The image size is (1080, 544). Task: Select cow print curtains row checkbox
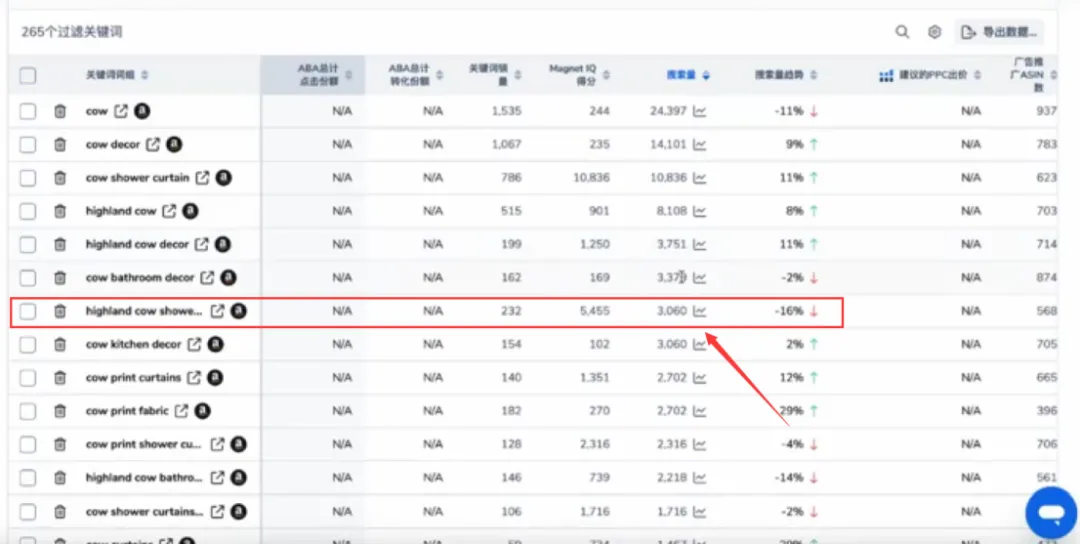28,377
